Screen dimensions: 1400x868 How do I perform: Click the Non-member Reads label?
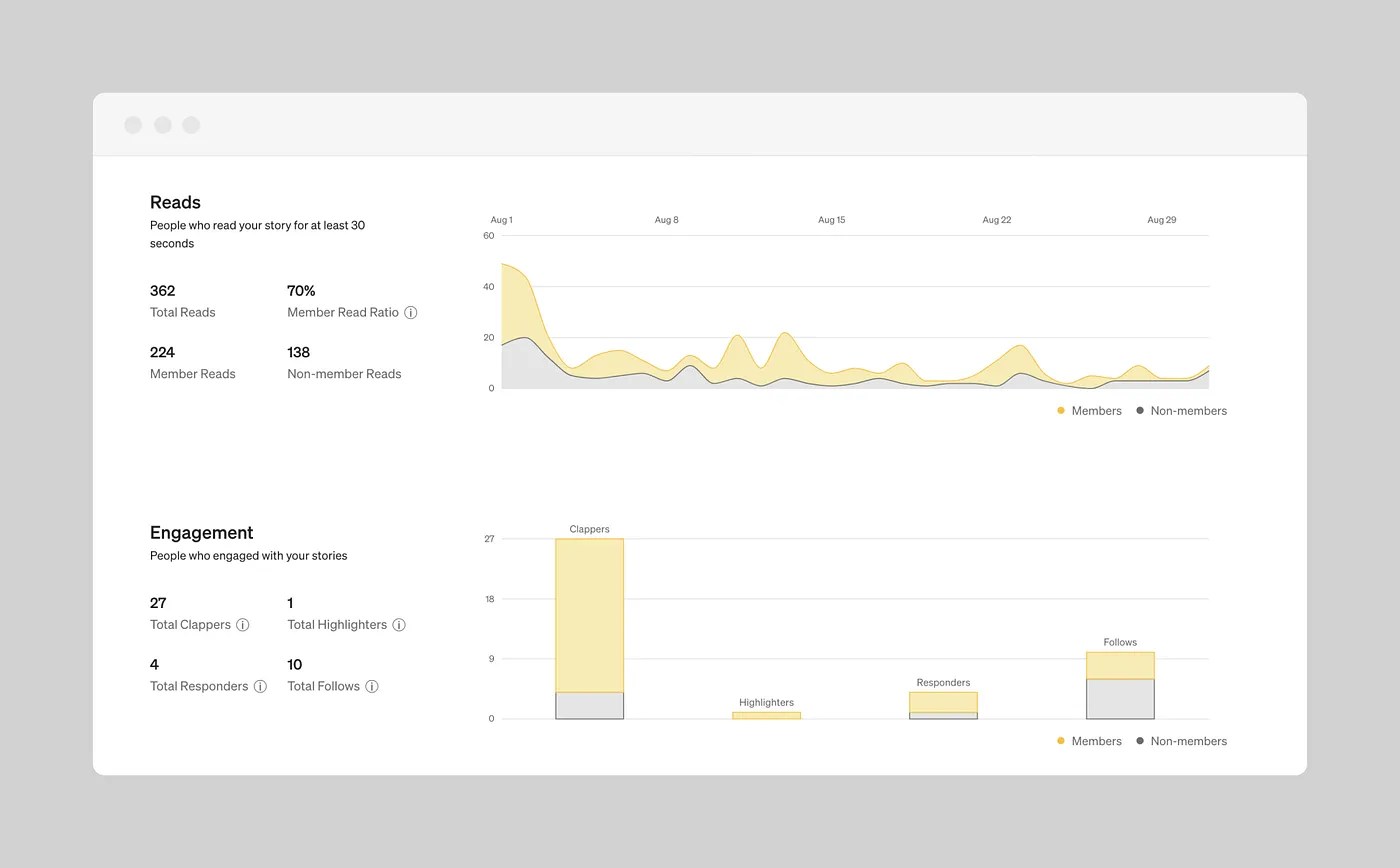pos(344,374)
